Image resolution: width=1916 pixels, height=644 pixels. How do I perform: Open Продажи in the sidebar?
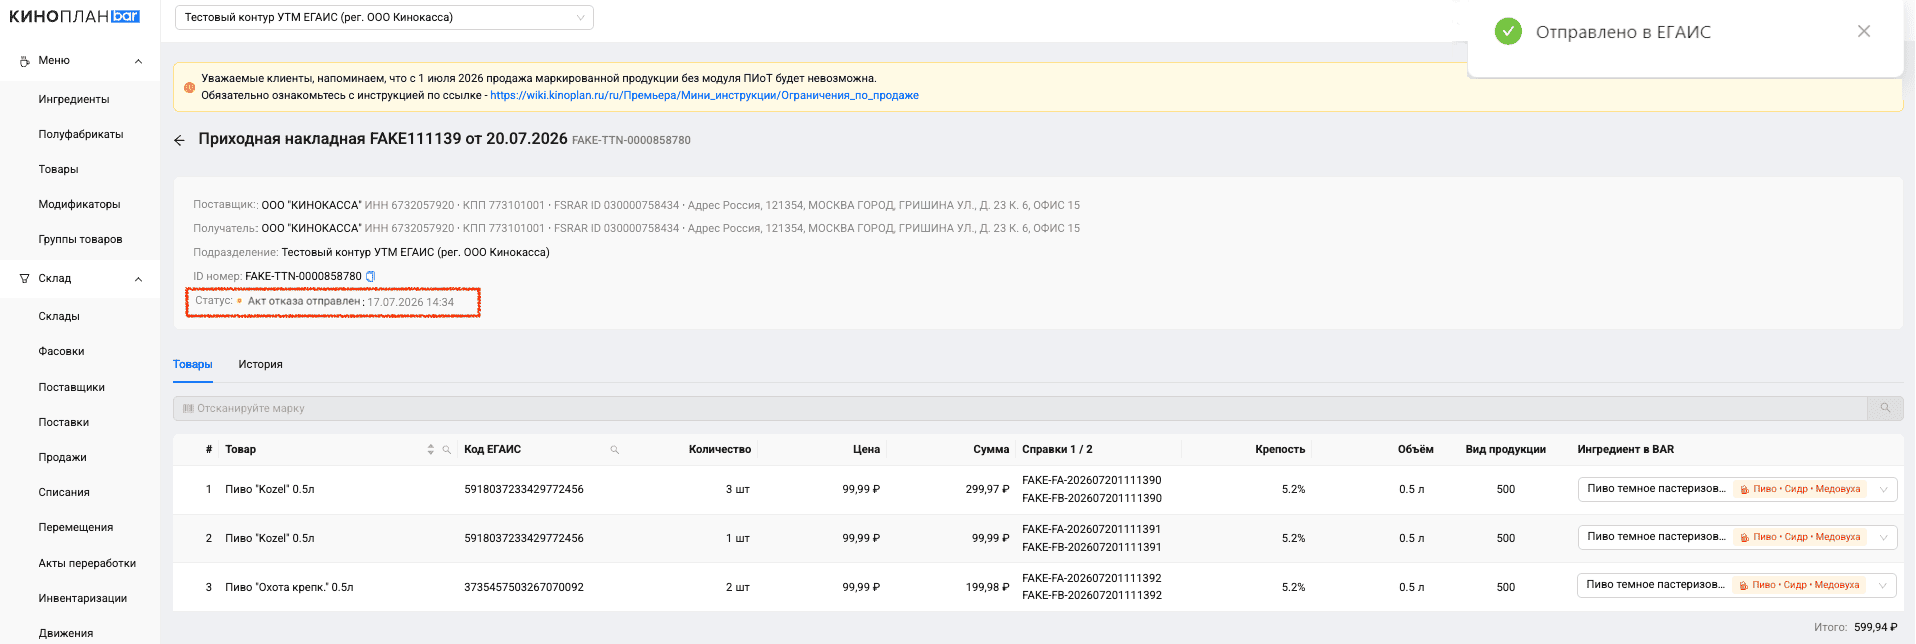[62, 457]
